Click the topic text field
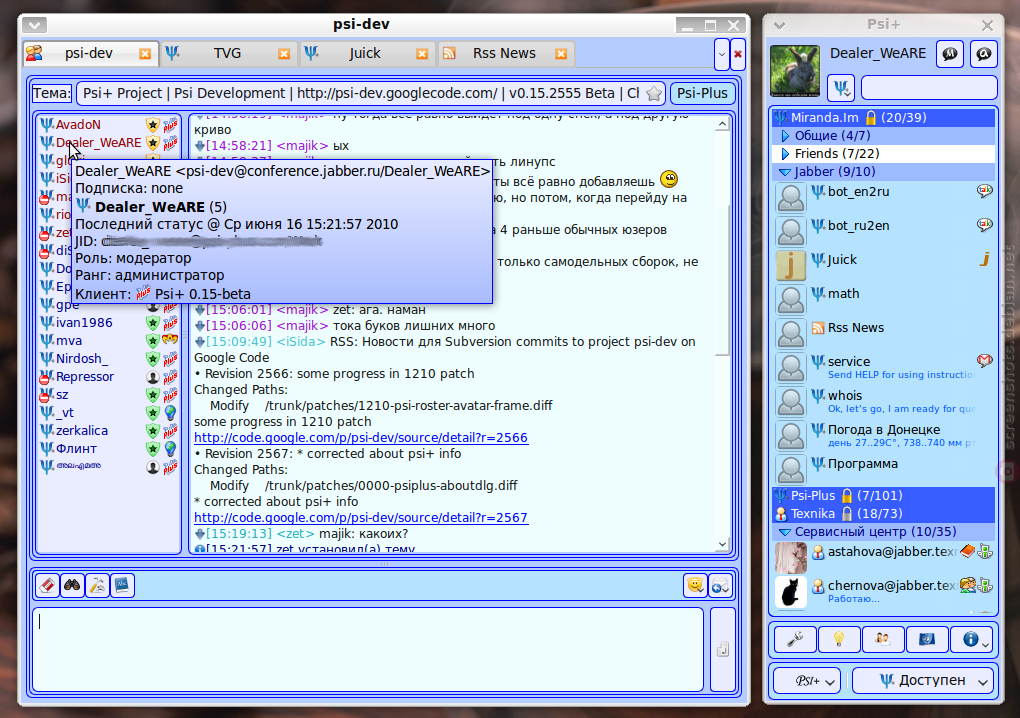Viewport: 1020px width, 718px height. [371, 94]
